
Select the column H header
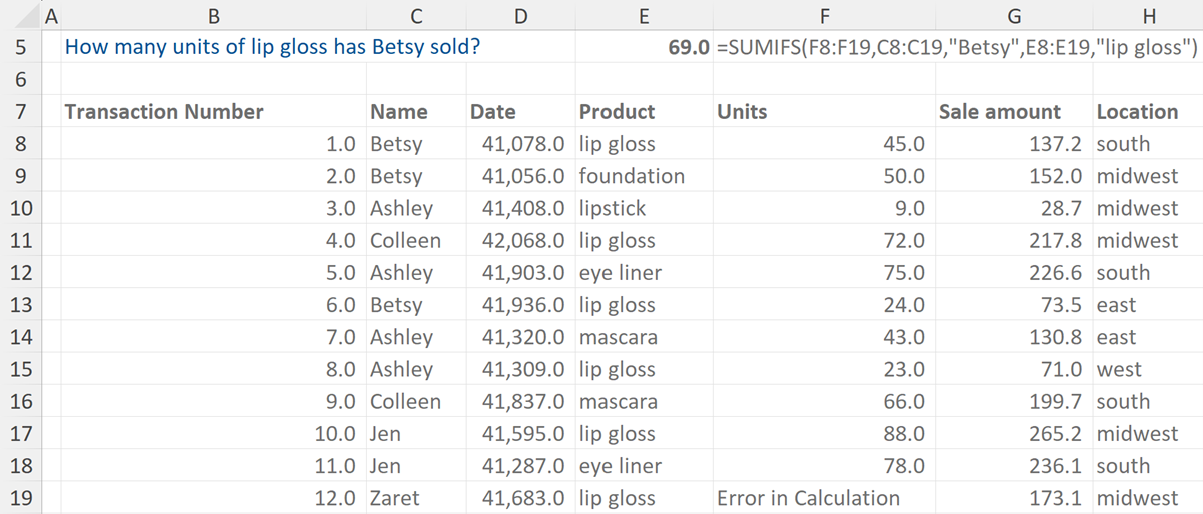tap(1148, 15)
